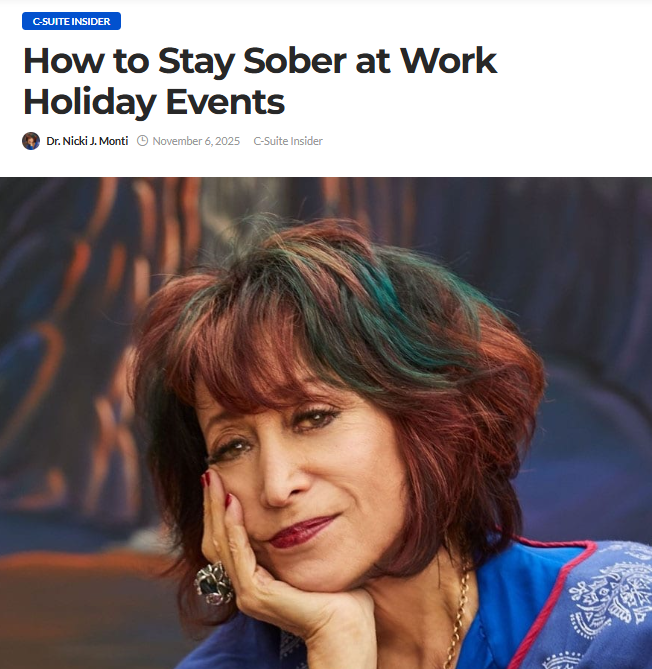Click the headline's first line "How to Stay Sober at Work"
Screen dimensions: 652x669
[x=260, y=61]
